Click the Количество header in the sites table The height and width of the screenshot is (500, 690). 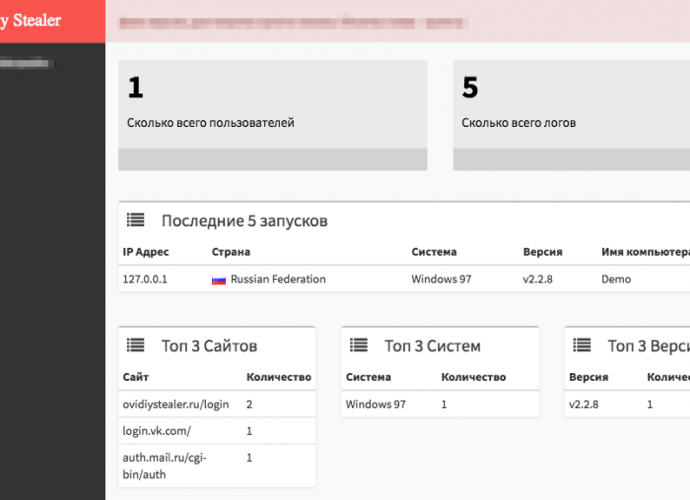[x=279, y=377]
